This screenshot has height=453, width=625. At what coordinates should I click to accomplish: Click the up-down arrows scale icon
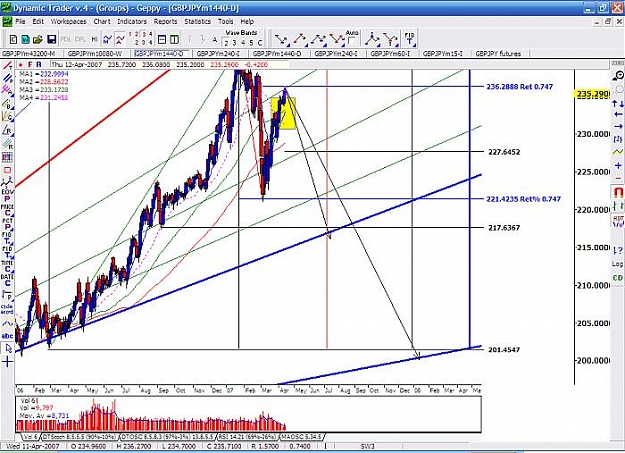coord(617,104)
